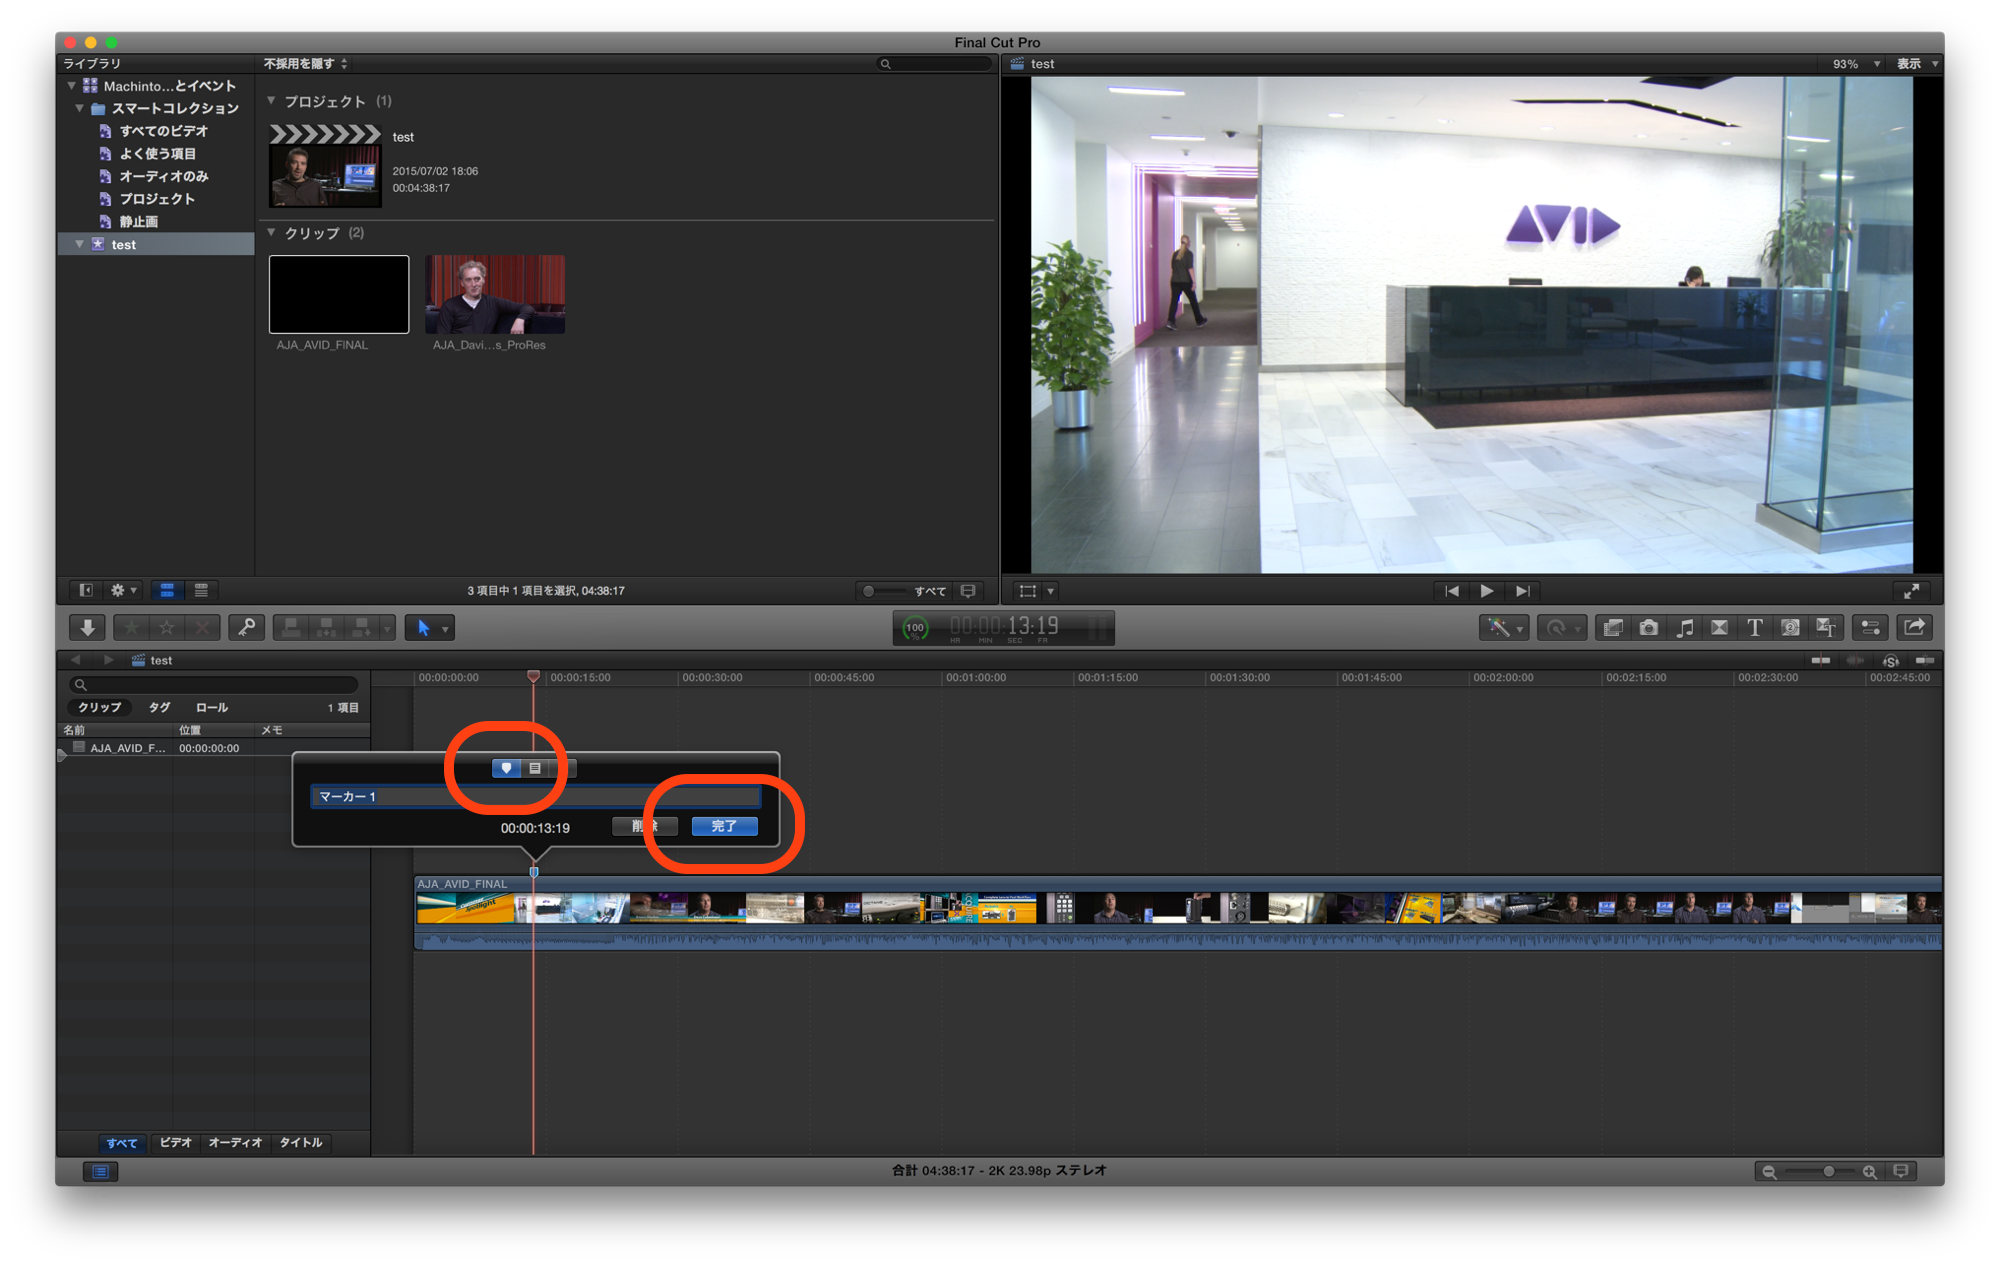Mark selection as Favorite with green star
Image resolution: width=2000 pixels, height=1265 pixels.
point(131,628)
